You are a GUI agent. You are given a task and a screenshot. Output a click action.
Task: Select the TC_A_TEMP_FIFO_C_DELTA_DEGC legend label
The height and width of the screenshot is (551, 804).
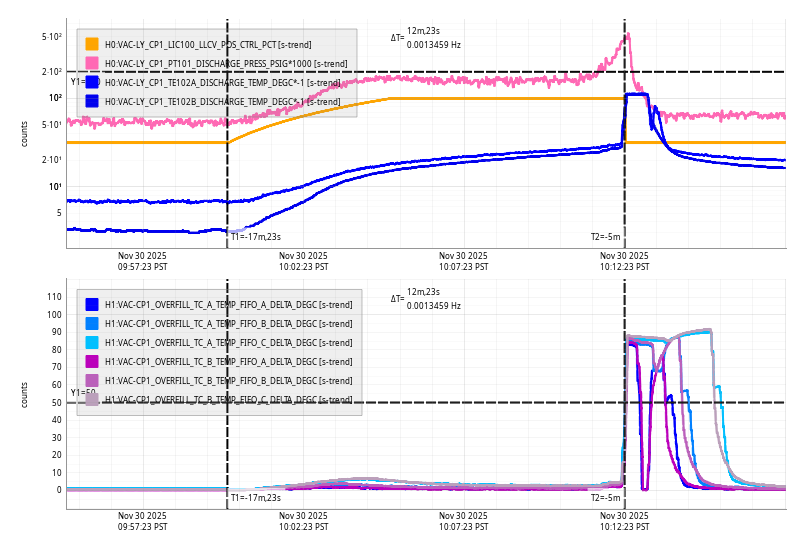228,342
